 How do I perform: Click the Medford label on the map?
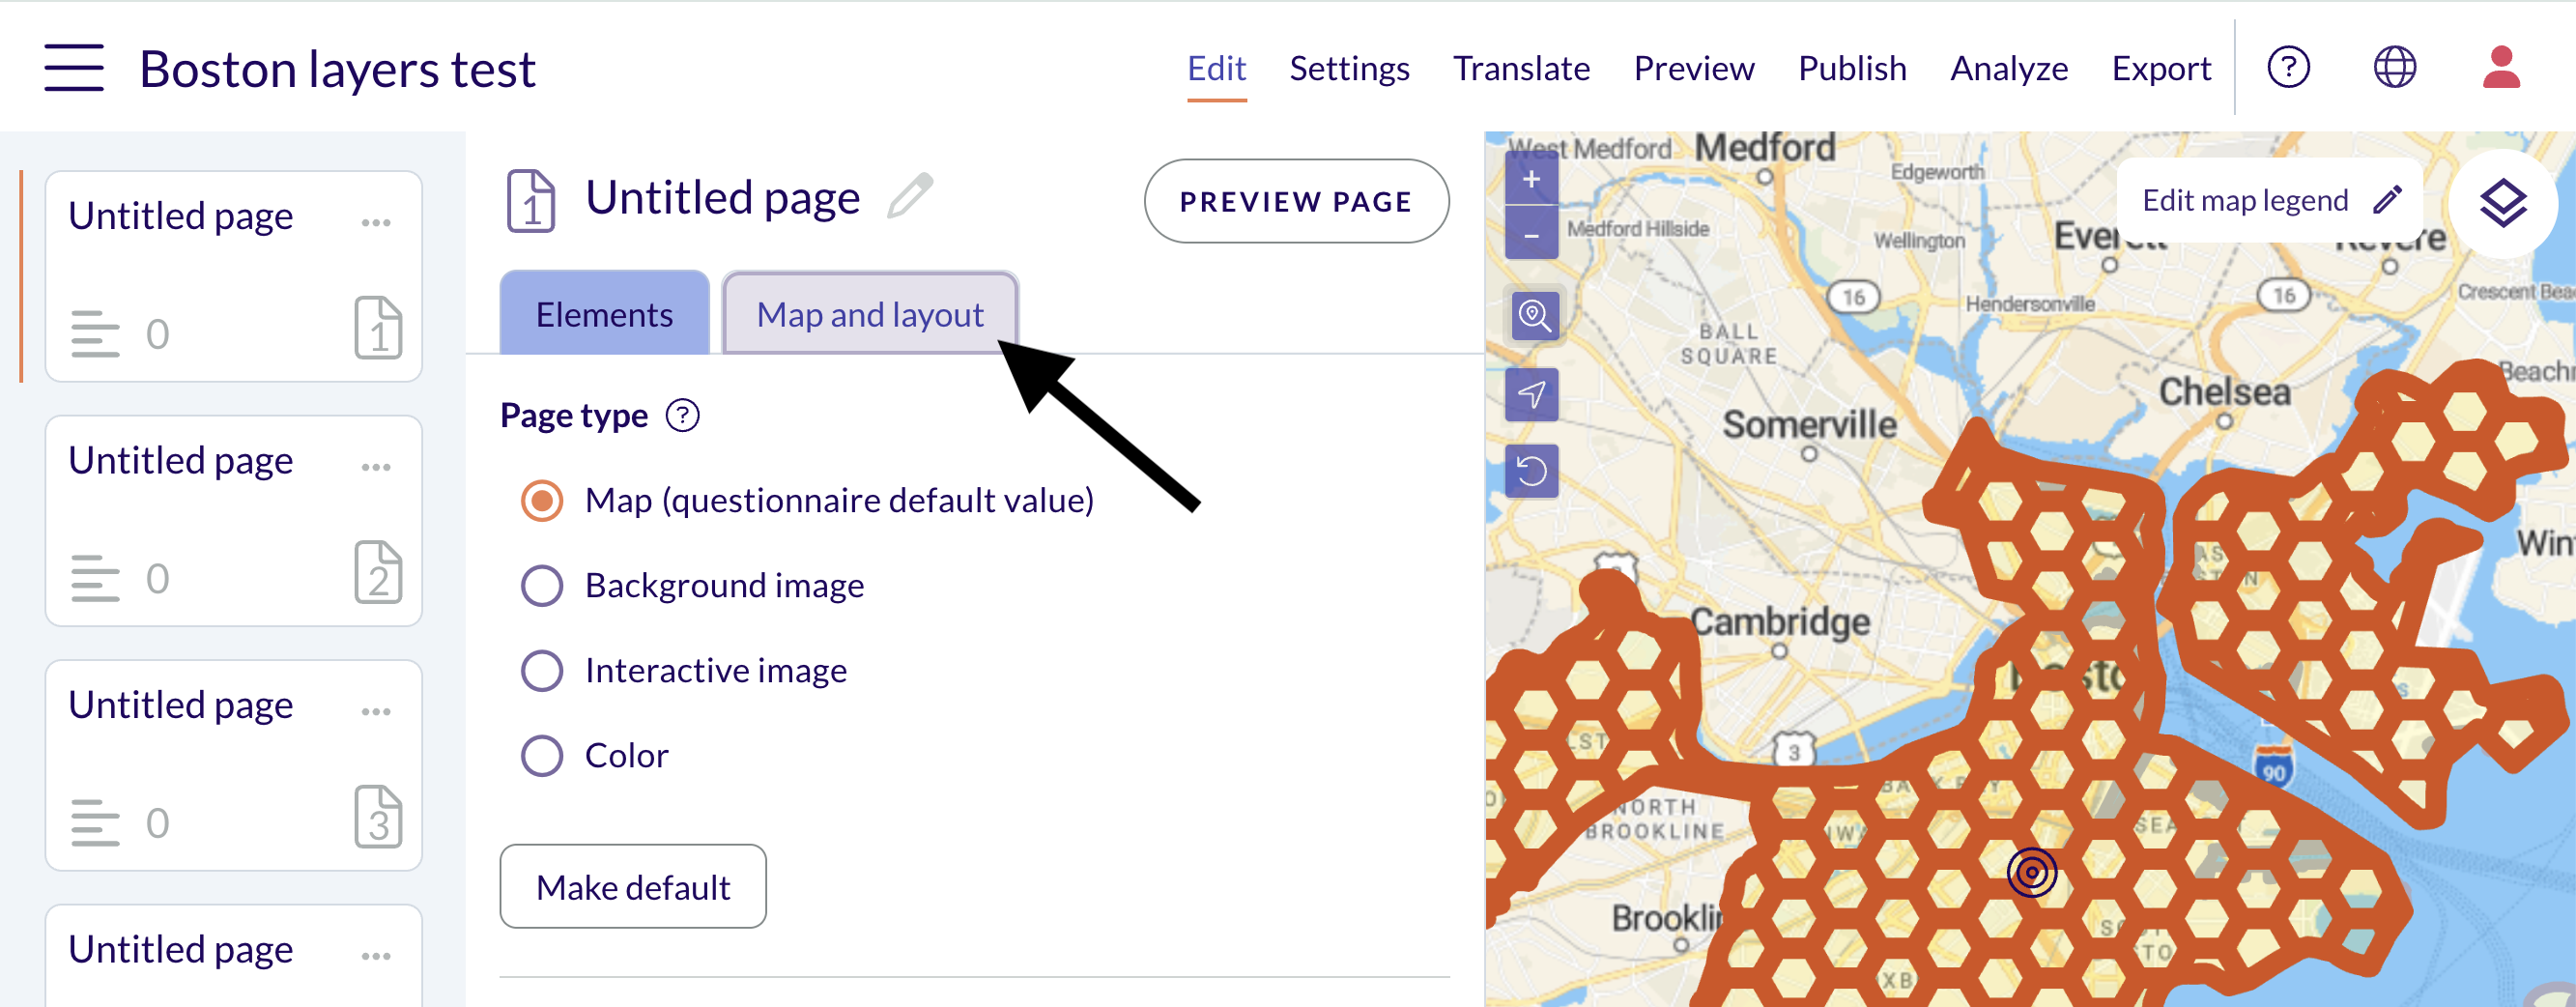tap(1765, 148)
